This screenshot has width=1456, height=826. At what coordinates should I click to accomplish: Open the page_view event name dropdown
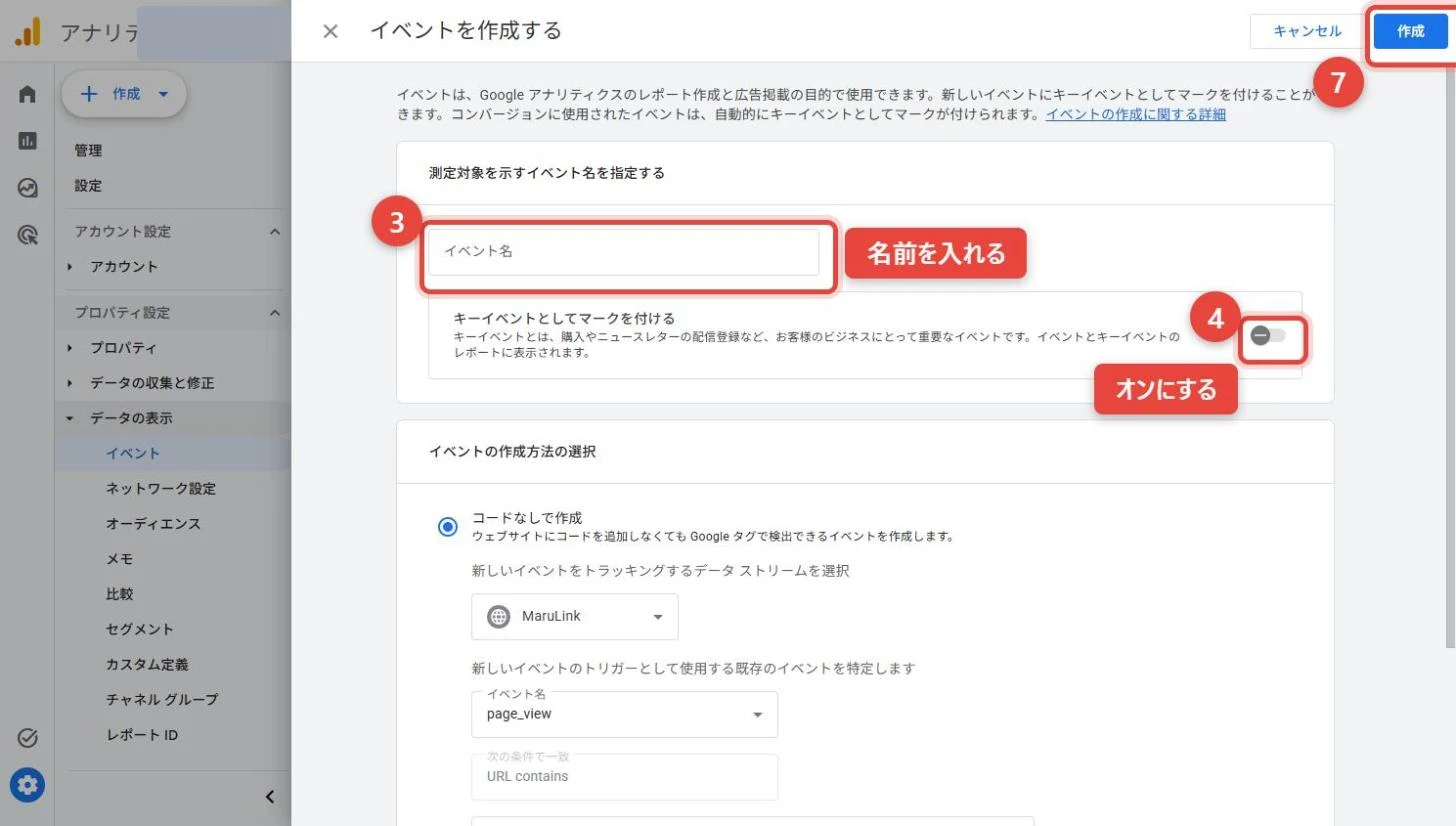(624, 714)
